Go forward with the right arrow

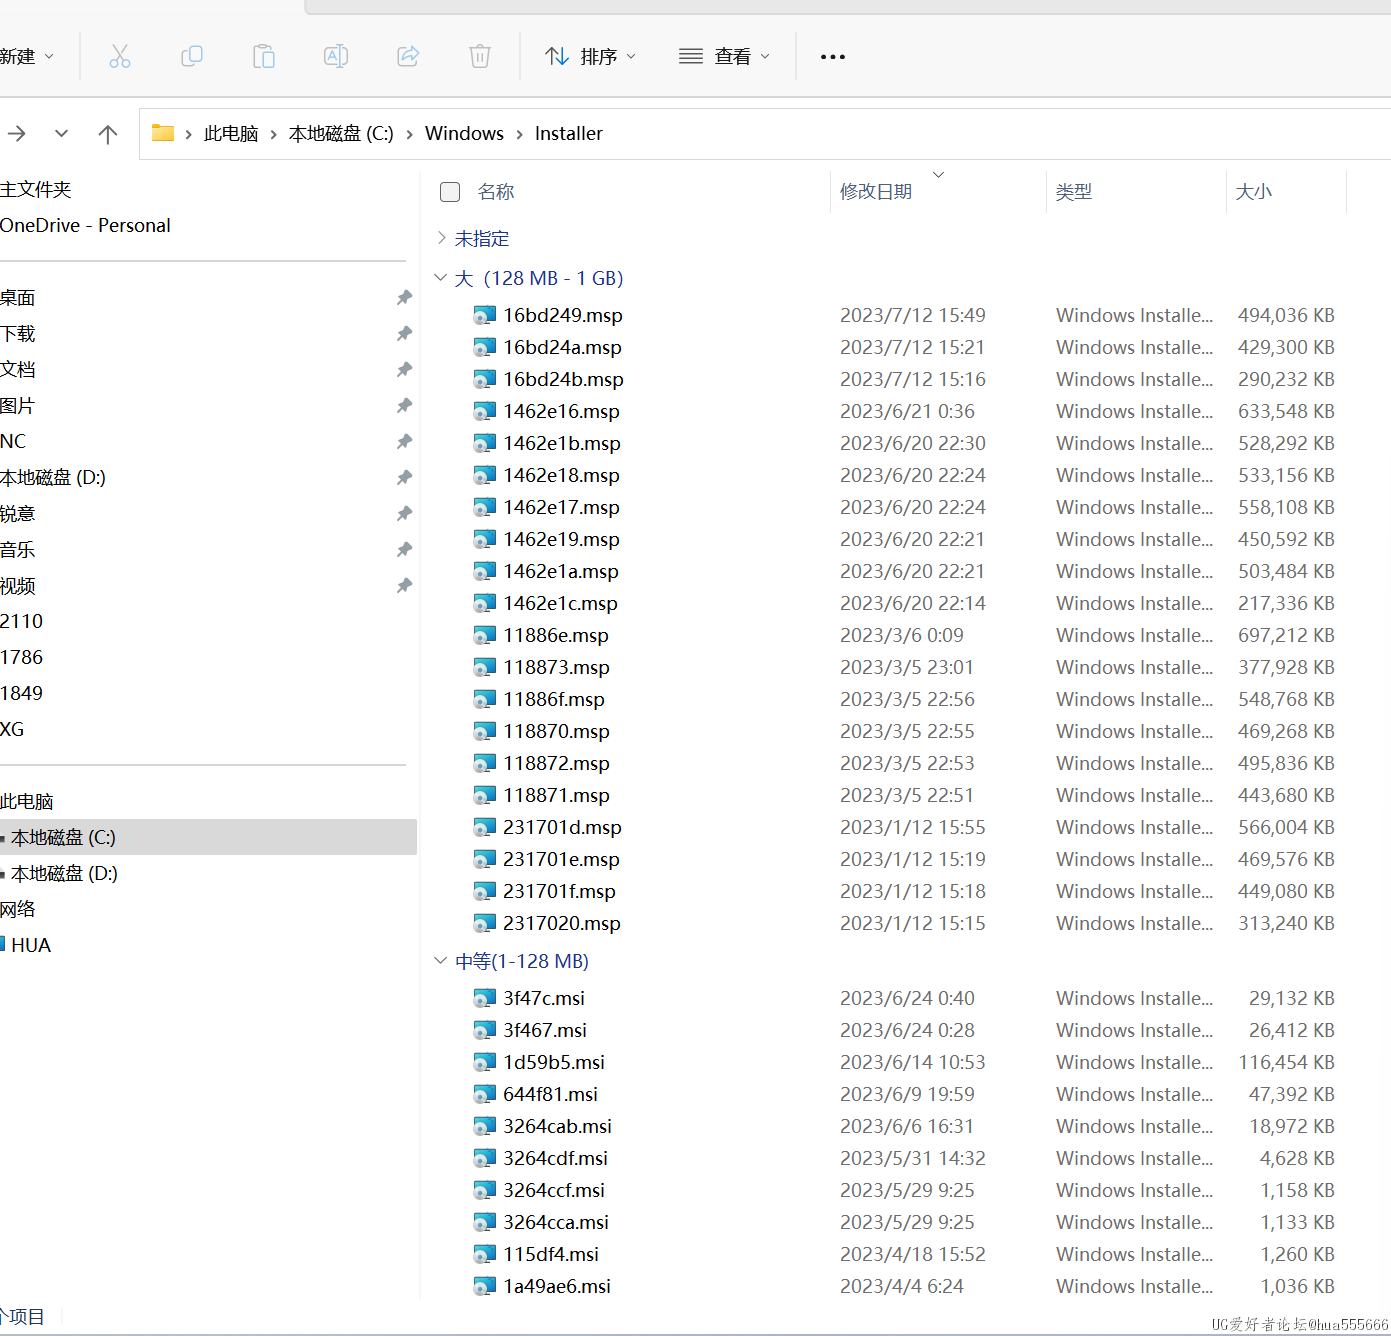click(17, 133)
